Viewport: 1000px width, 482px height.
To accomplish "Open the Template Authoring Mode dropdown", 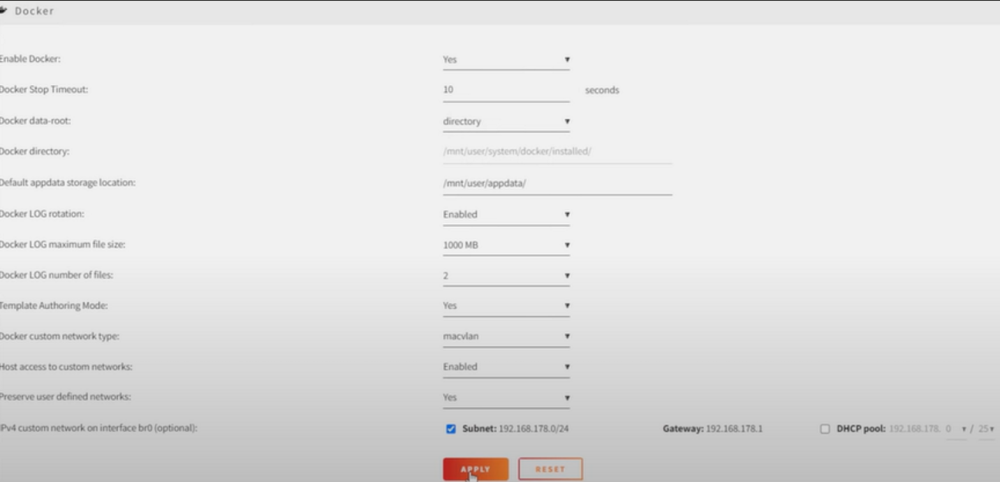I will (x=506, y=305).
